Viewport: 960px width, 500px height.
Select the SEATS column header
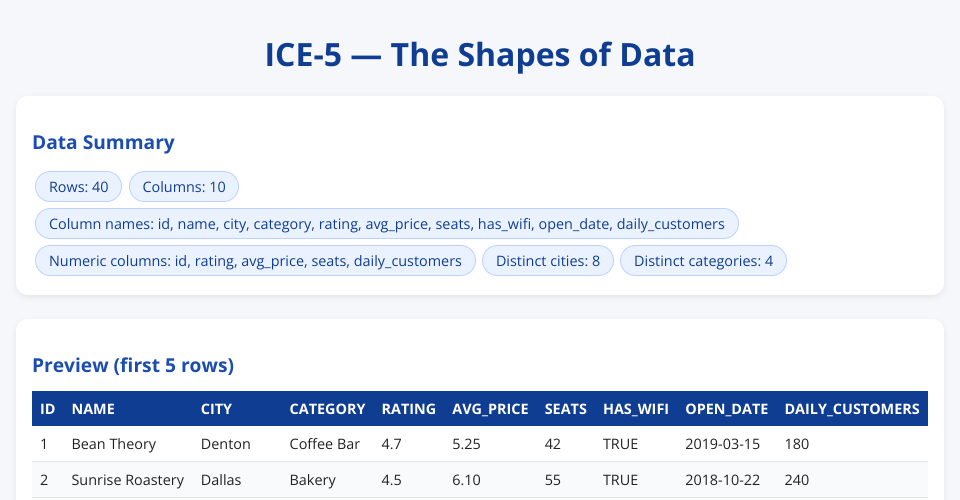566,409
